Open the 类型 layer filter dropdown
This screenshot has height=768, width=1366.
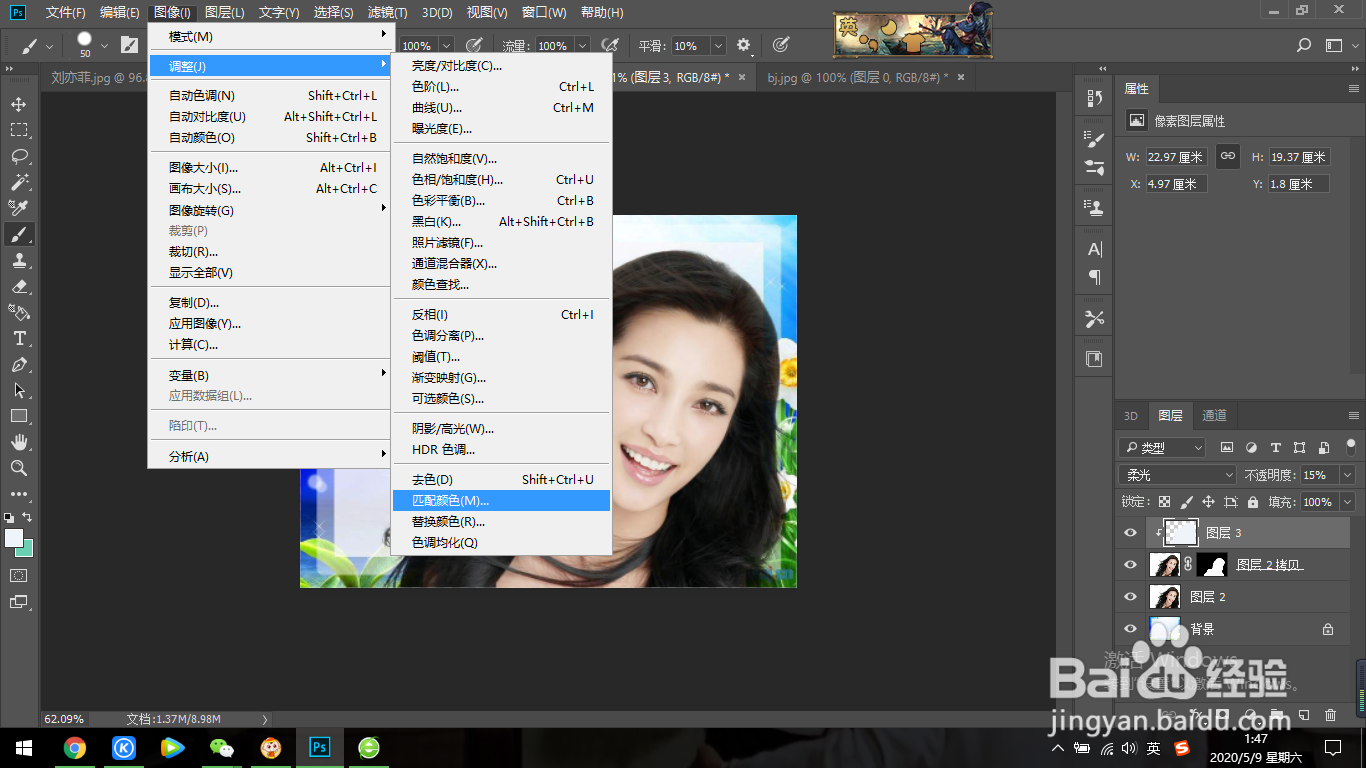[1161, 448]
